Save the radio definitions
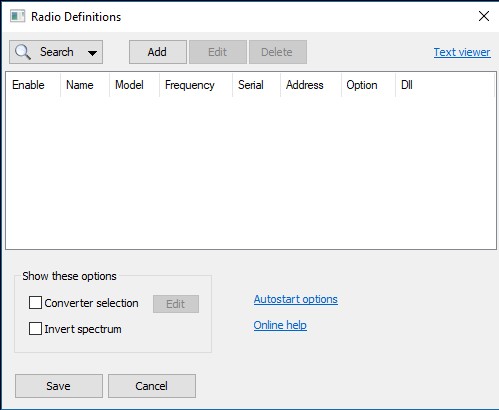The height and width of the screenshot is (410, 499). pos(59,386)
